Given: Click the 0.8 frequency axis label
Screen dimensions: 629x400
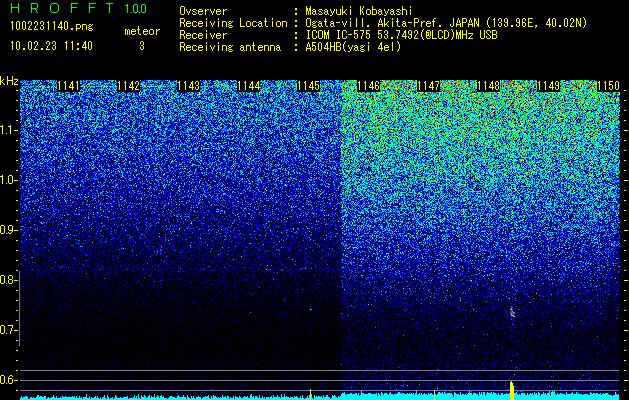Looking at the screenshot, I should [7, 280].
